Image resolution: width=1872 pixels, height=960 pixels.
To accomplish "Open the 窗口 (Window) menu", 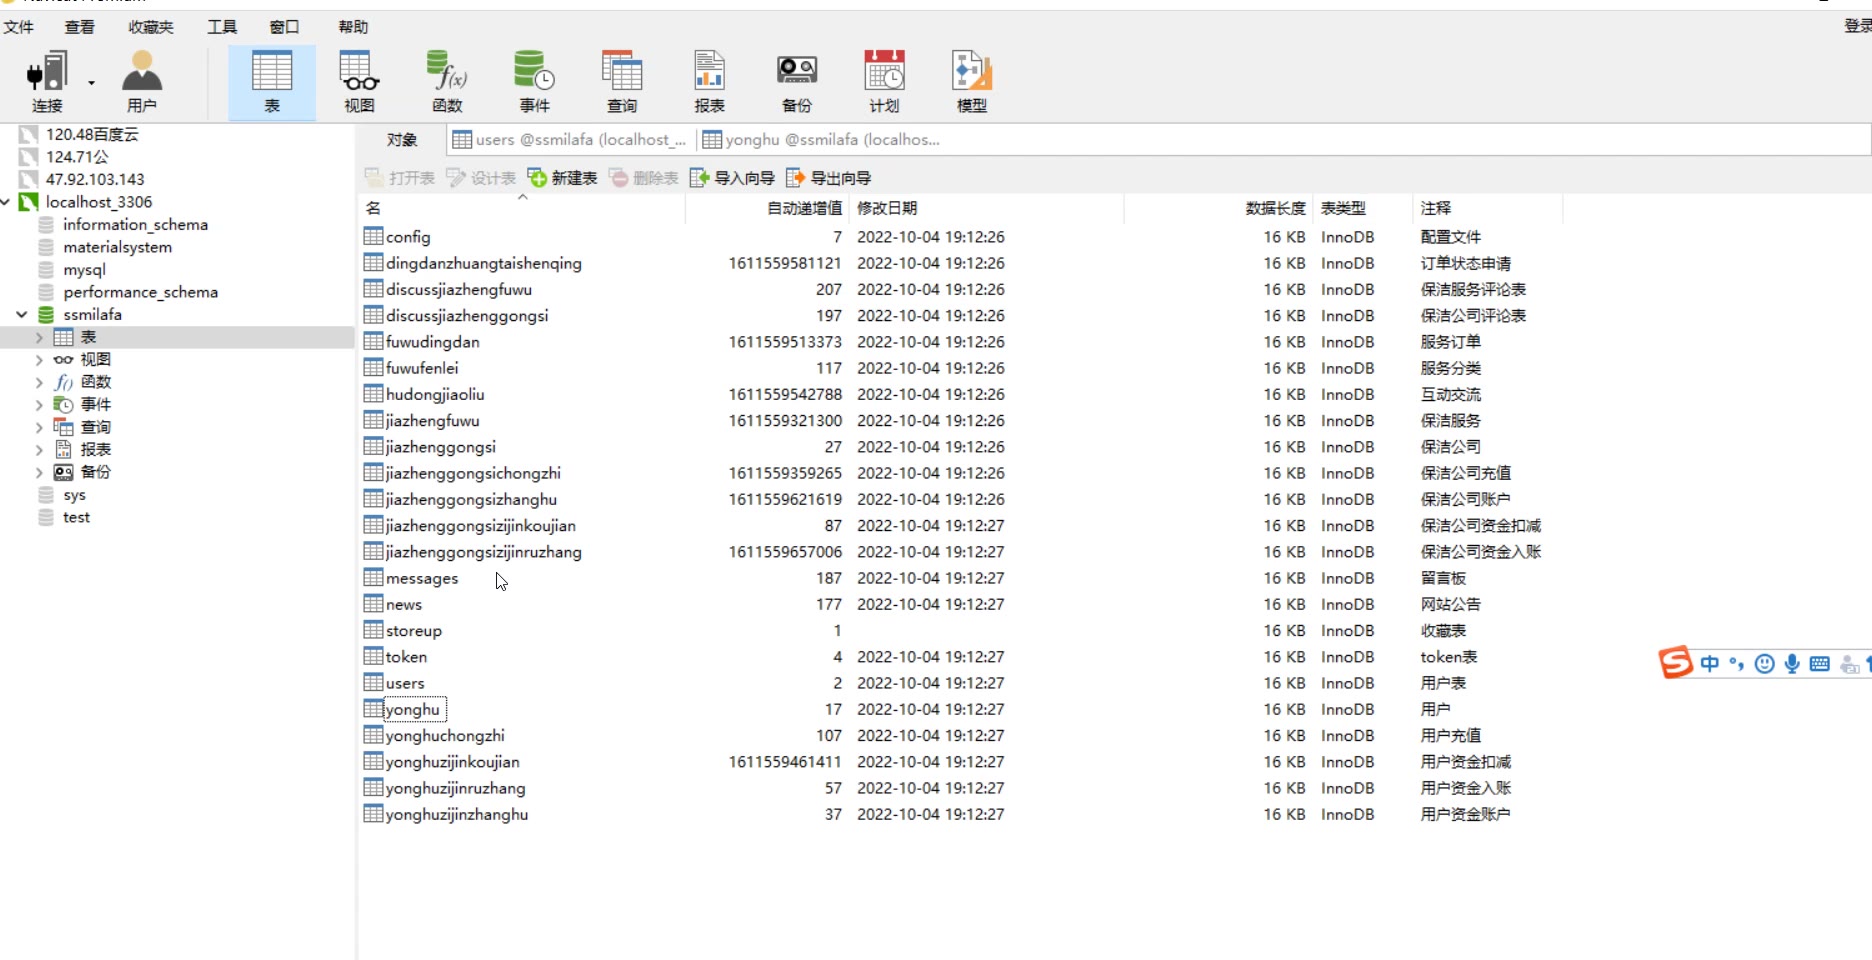I will pyautogui.click(x=285, y=27).
